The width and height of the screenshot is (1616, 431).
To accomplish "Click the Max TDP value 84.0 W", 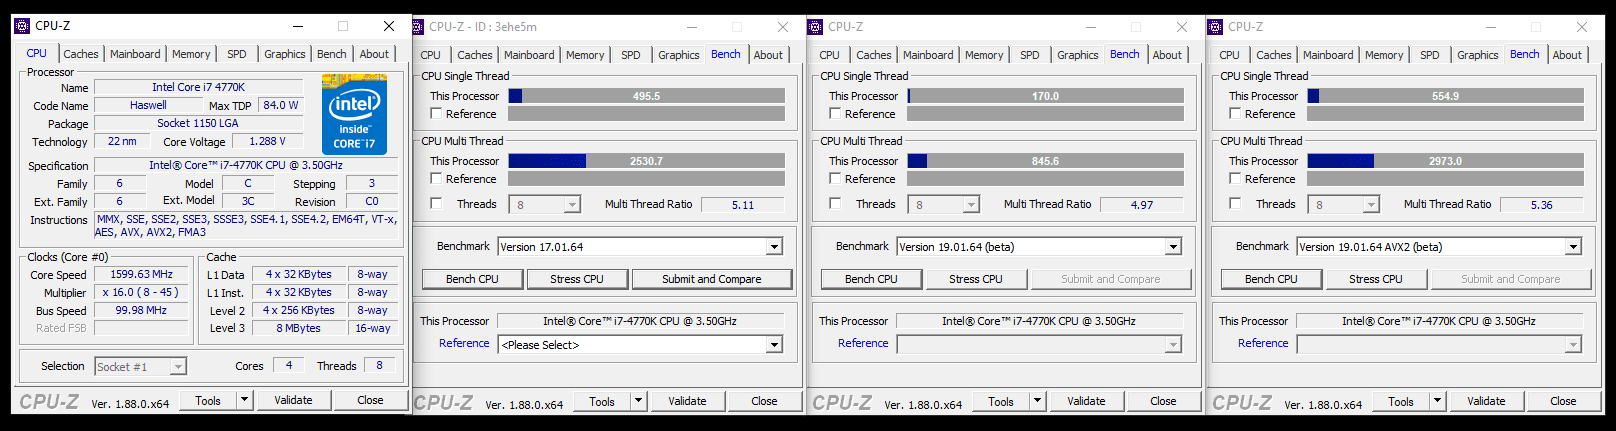I will [x=280, y=105].
